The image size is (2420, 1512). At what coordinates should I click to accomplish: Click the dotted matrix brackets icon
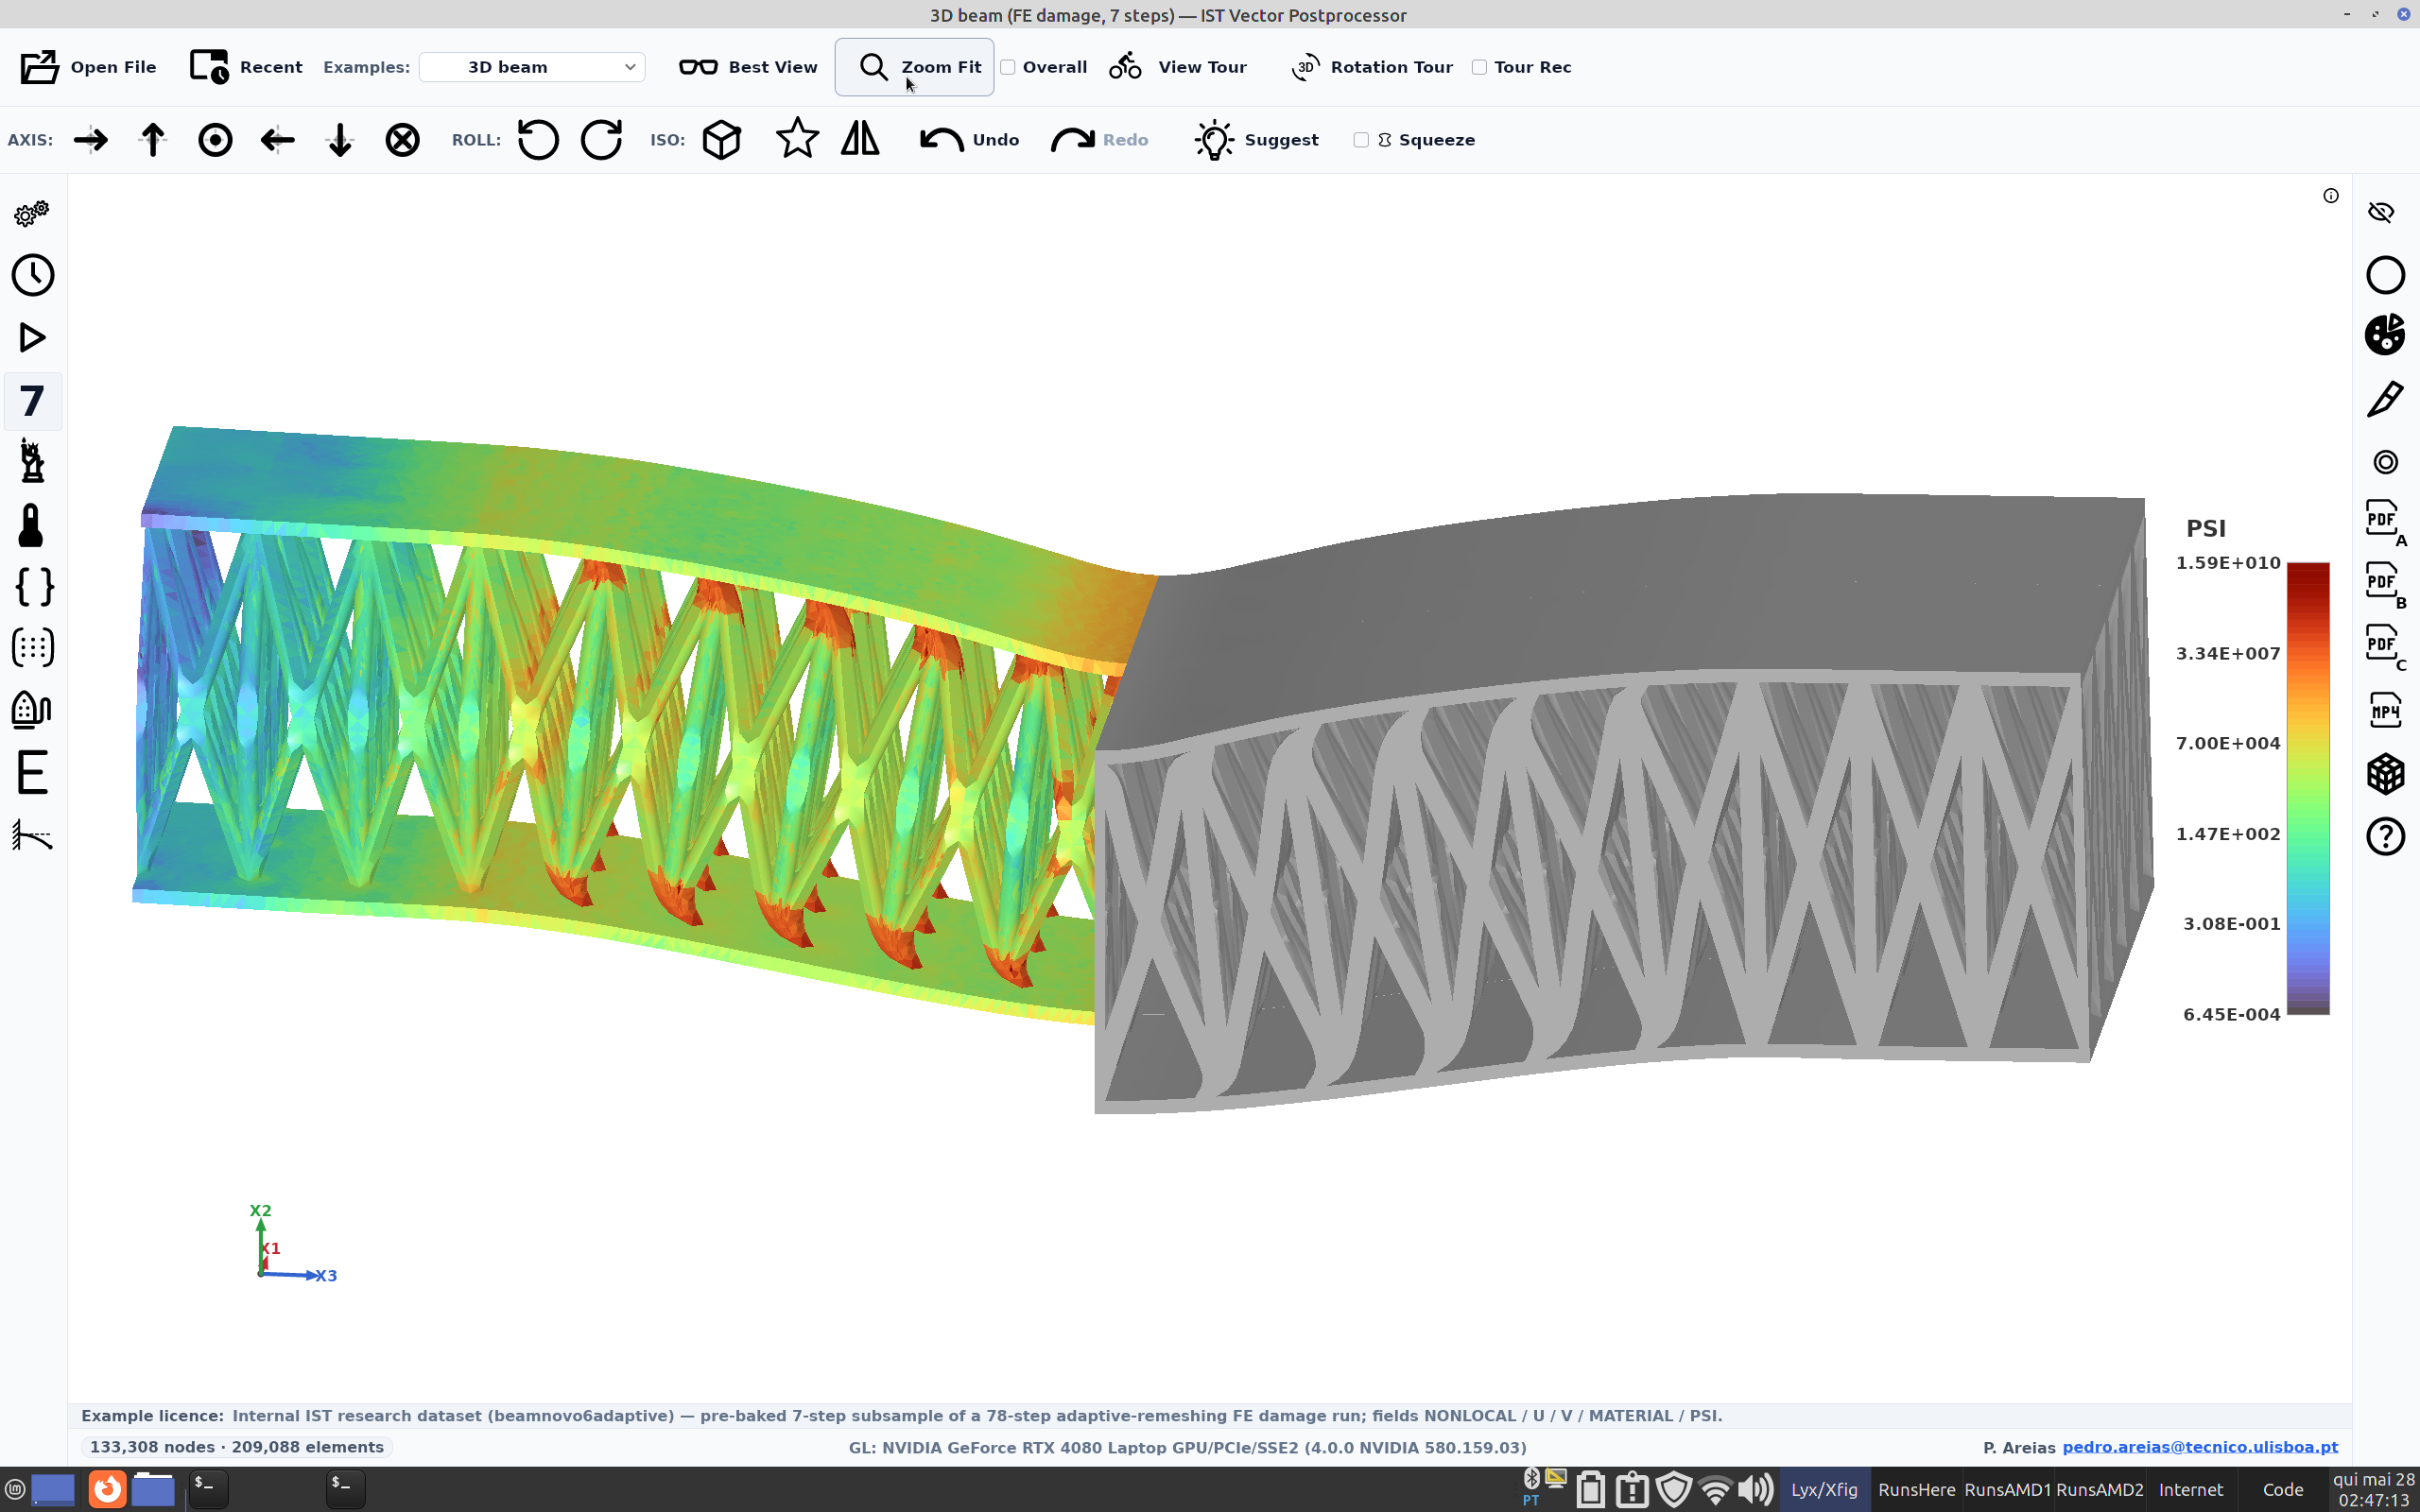32,648
